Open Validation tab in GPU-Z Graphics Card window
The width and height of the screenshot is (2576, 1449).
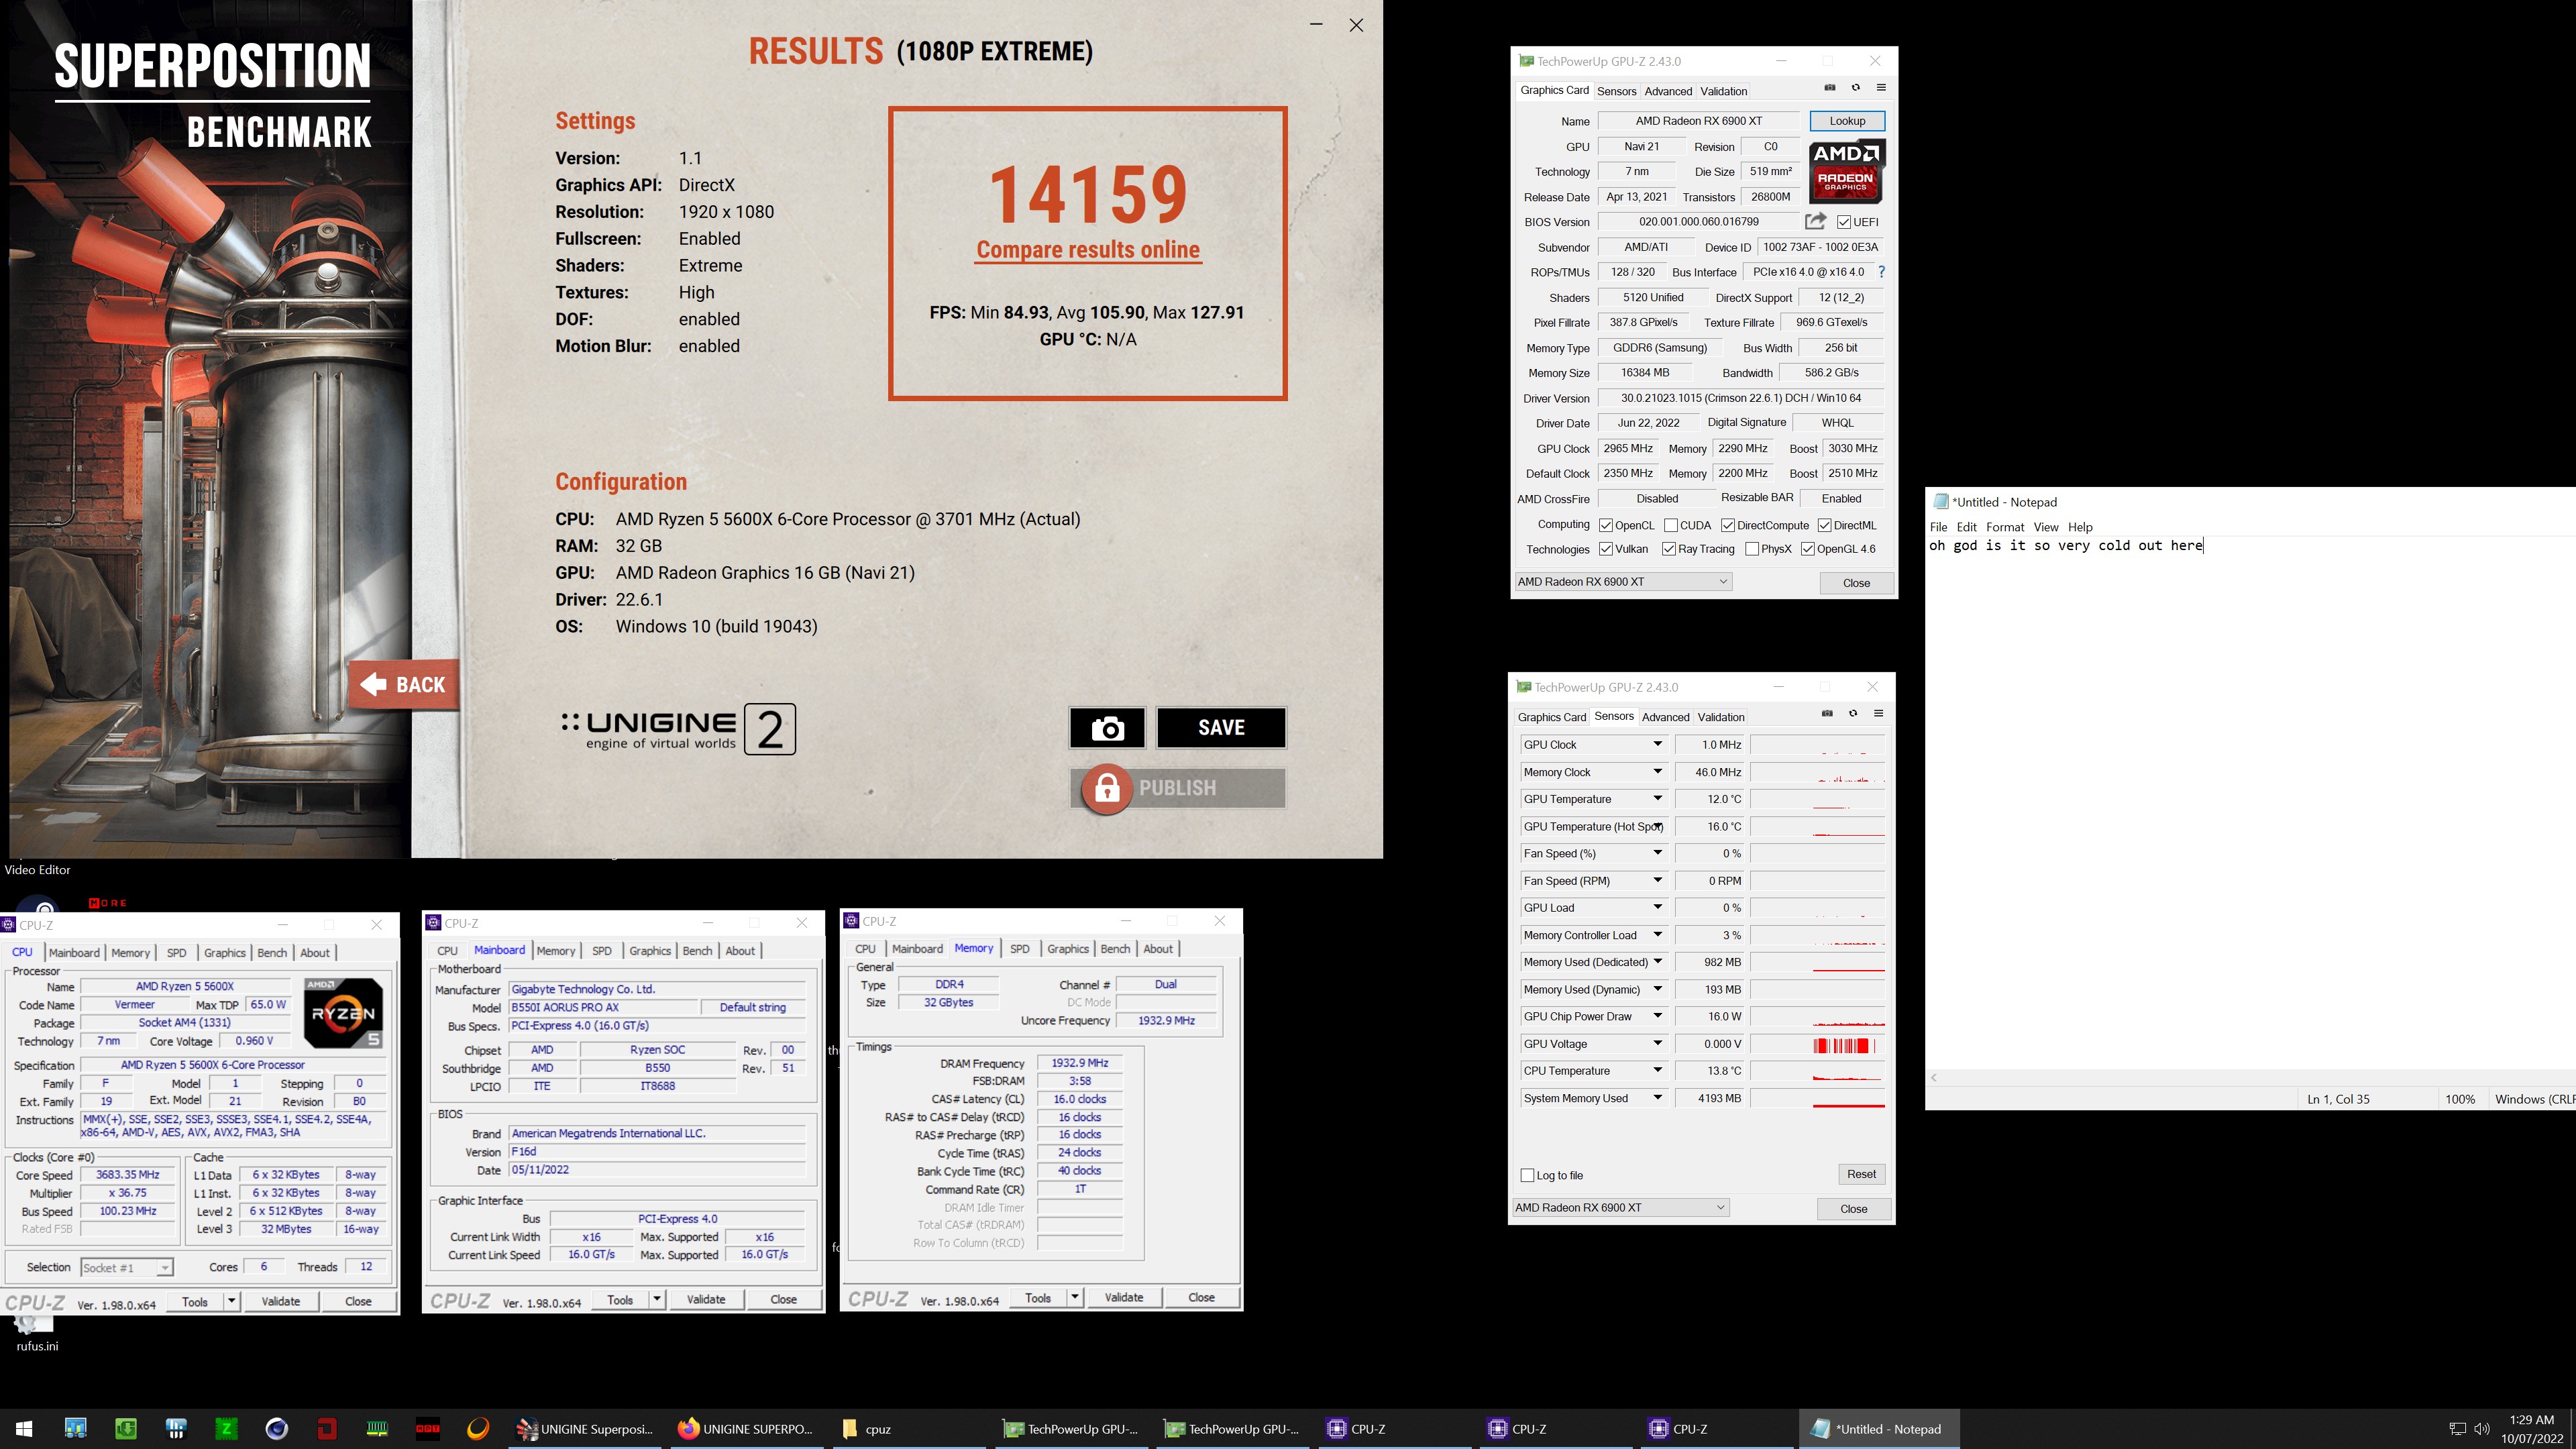[x=1723, y=91]
